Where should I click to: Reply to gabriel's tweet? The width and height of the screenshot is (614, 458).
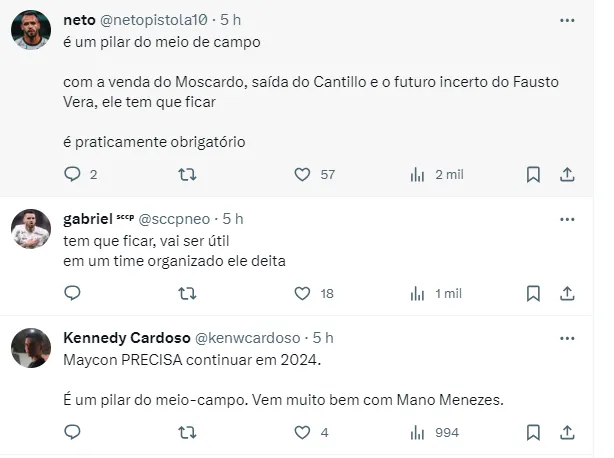coord(73,293)
